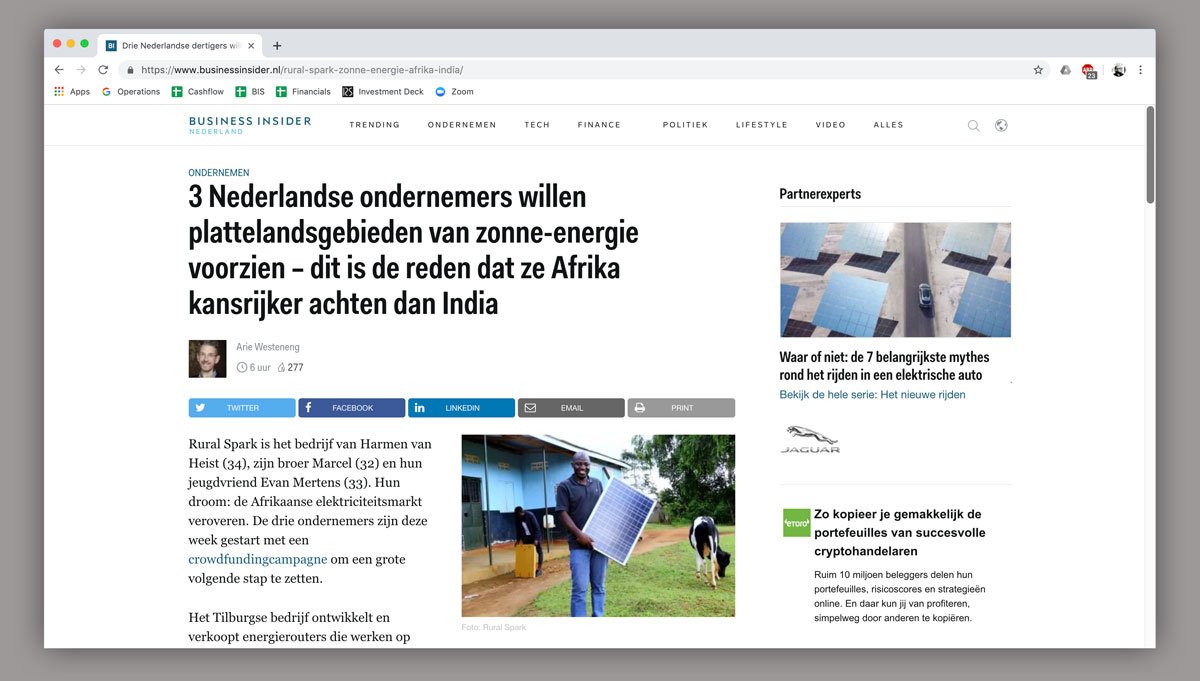
Task: Open the Video menu
Action: click(830, 125)
